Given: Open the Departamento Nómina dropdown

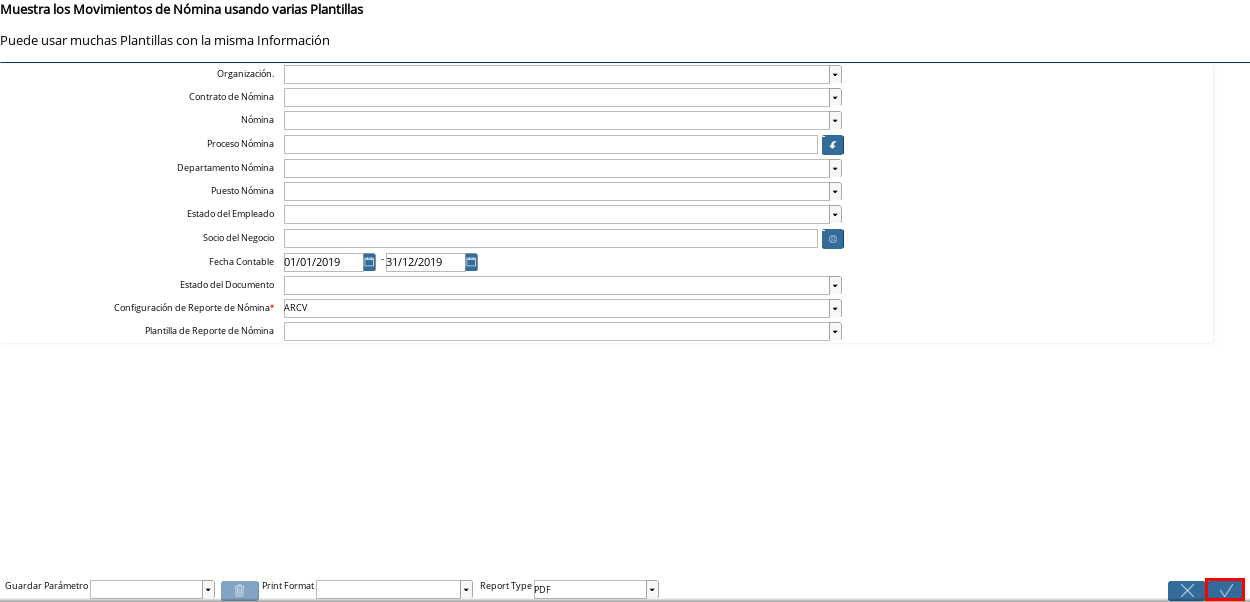Looking at the screenshot, I should [835, 168].
